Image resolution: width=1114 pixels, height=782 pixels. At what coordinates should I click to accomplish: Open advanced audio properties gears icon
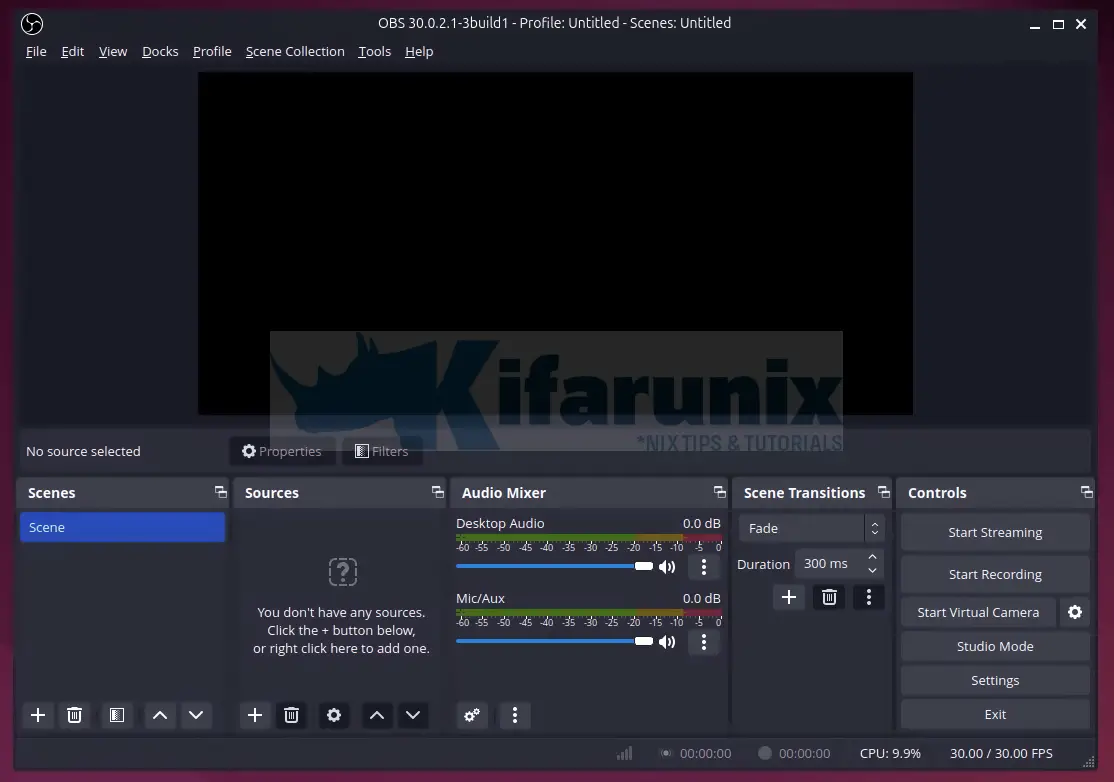click(x=472, y=715)
